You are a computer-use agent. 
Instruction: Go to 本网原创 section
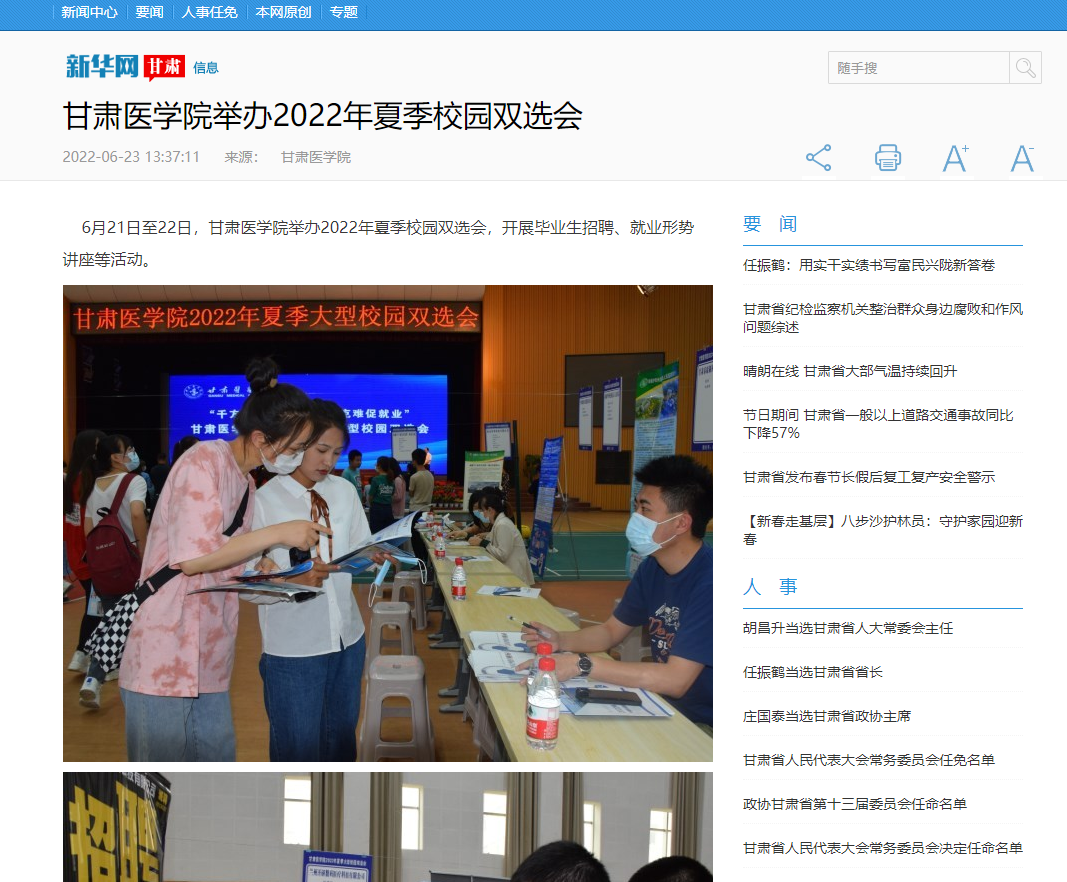tap(283, 12)
